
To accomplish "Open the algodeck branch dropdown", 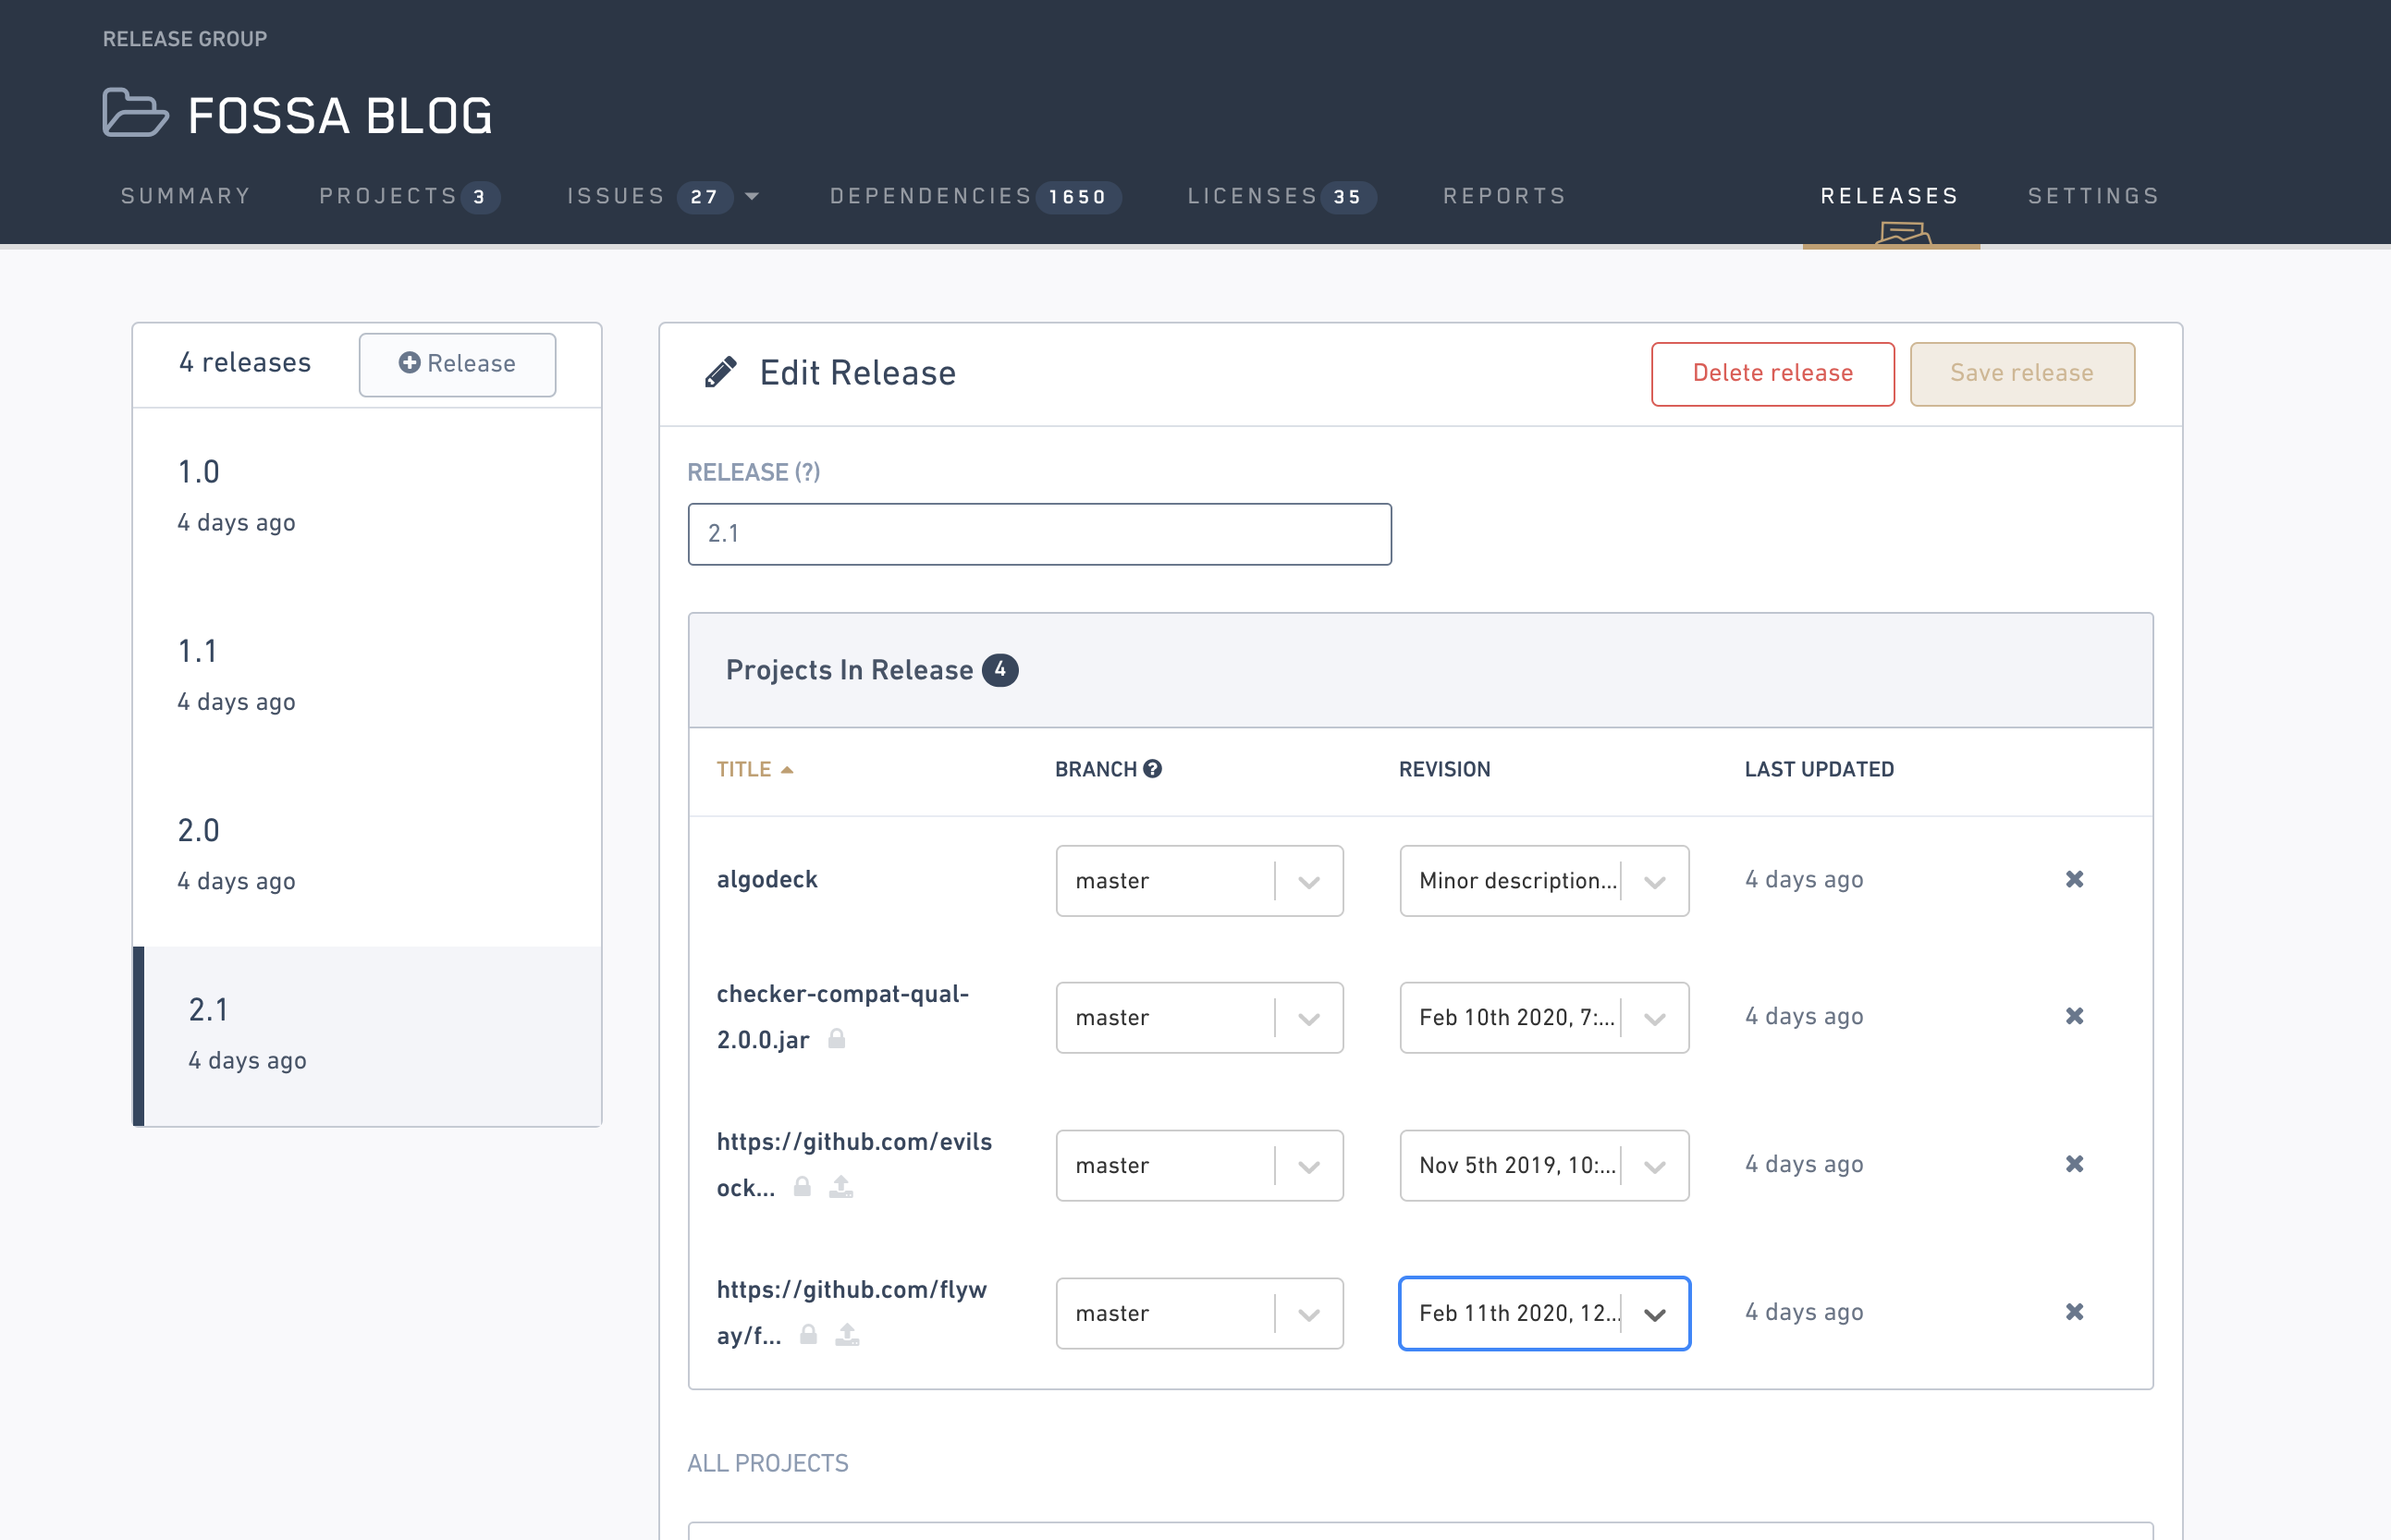I will pos(1308,881).
